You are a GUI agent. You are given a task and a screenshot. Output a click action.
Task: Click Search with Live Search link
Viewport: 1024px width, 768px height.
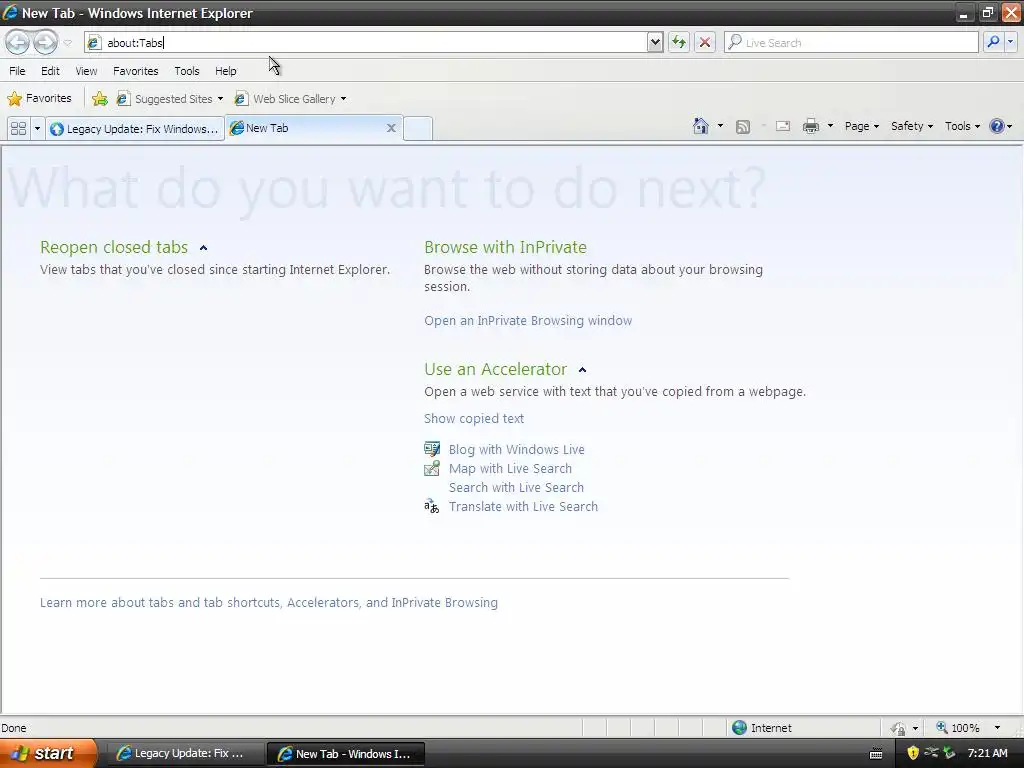(x=516, y=487)
